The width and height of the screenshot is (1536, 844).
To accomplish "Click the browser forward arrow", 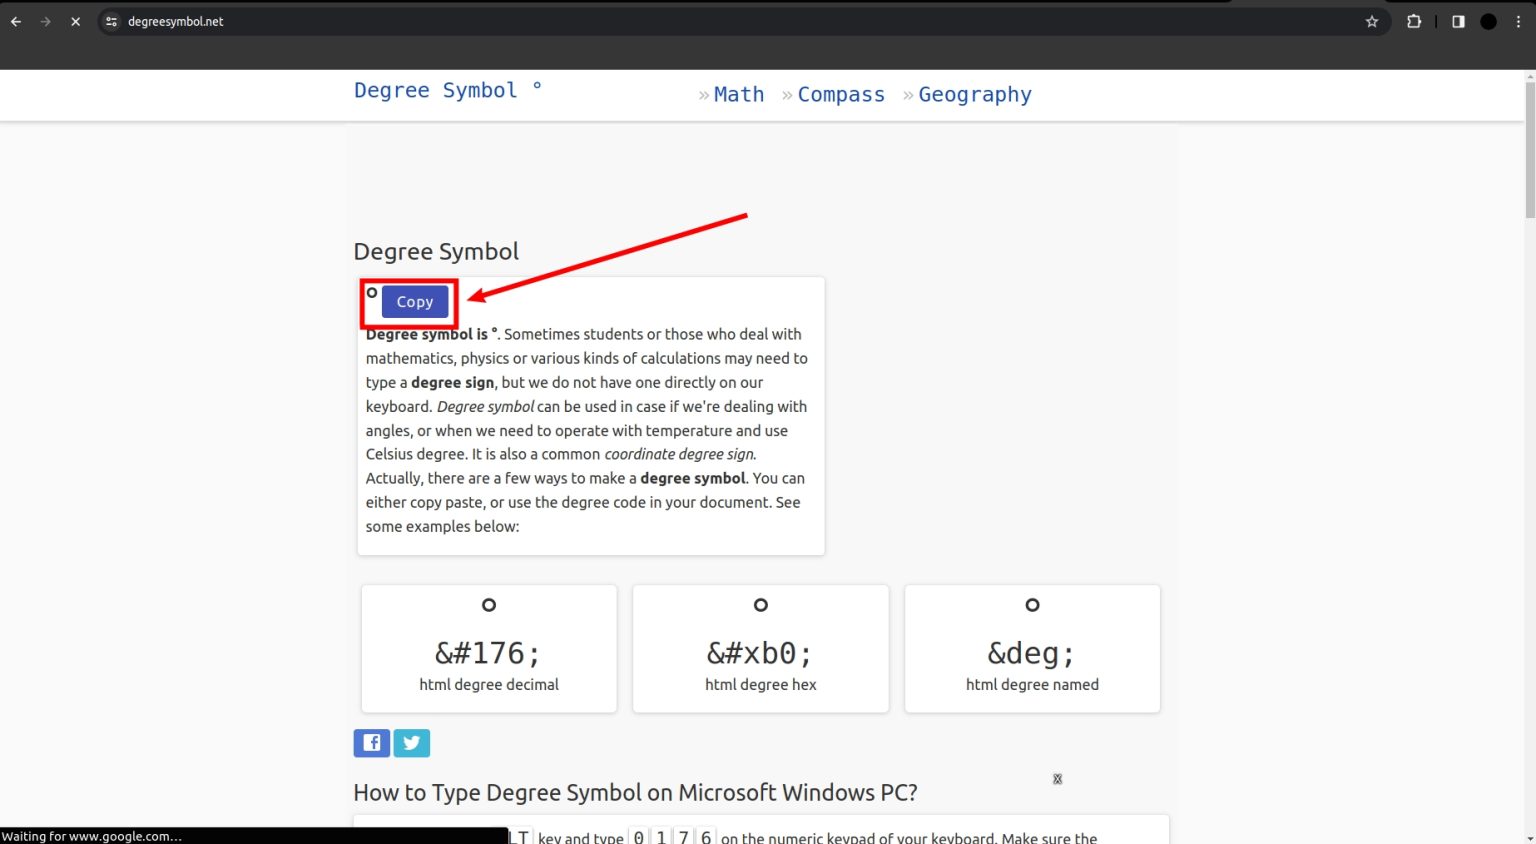I will pyautogui.click(x=45, y=21).
